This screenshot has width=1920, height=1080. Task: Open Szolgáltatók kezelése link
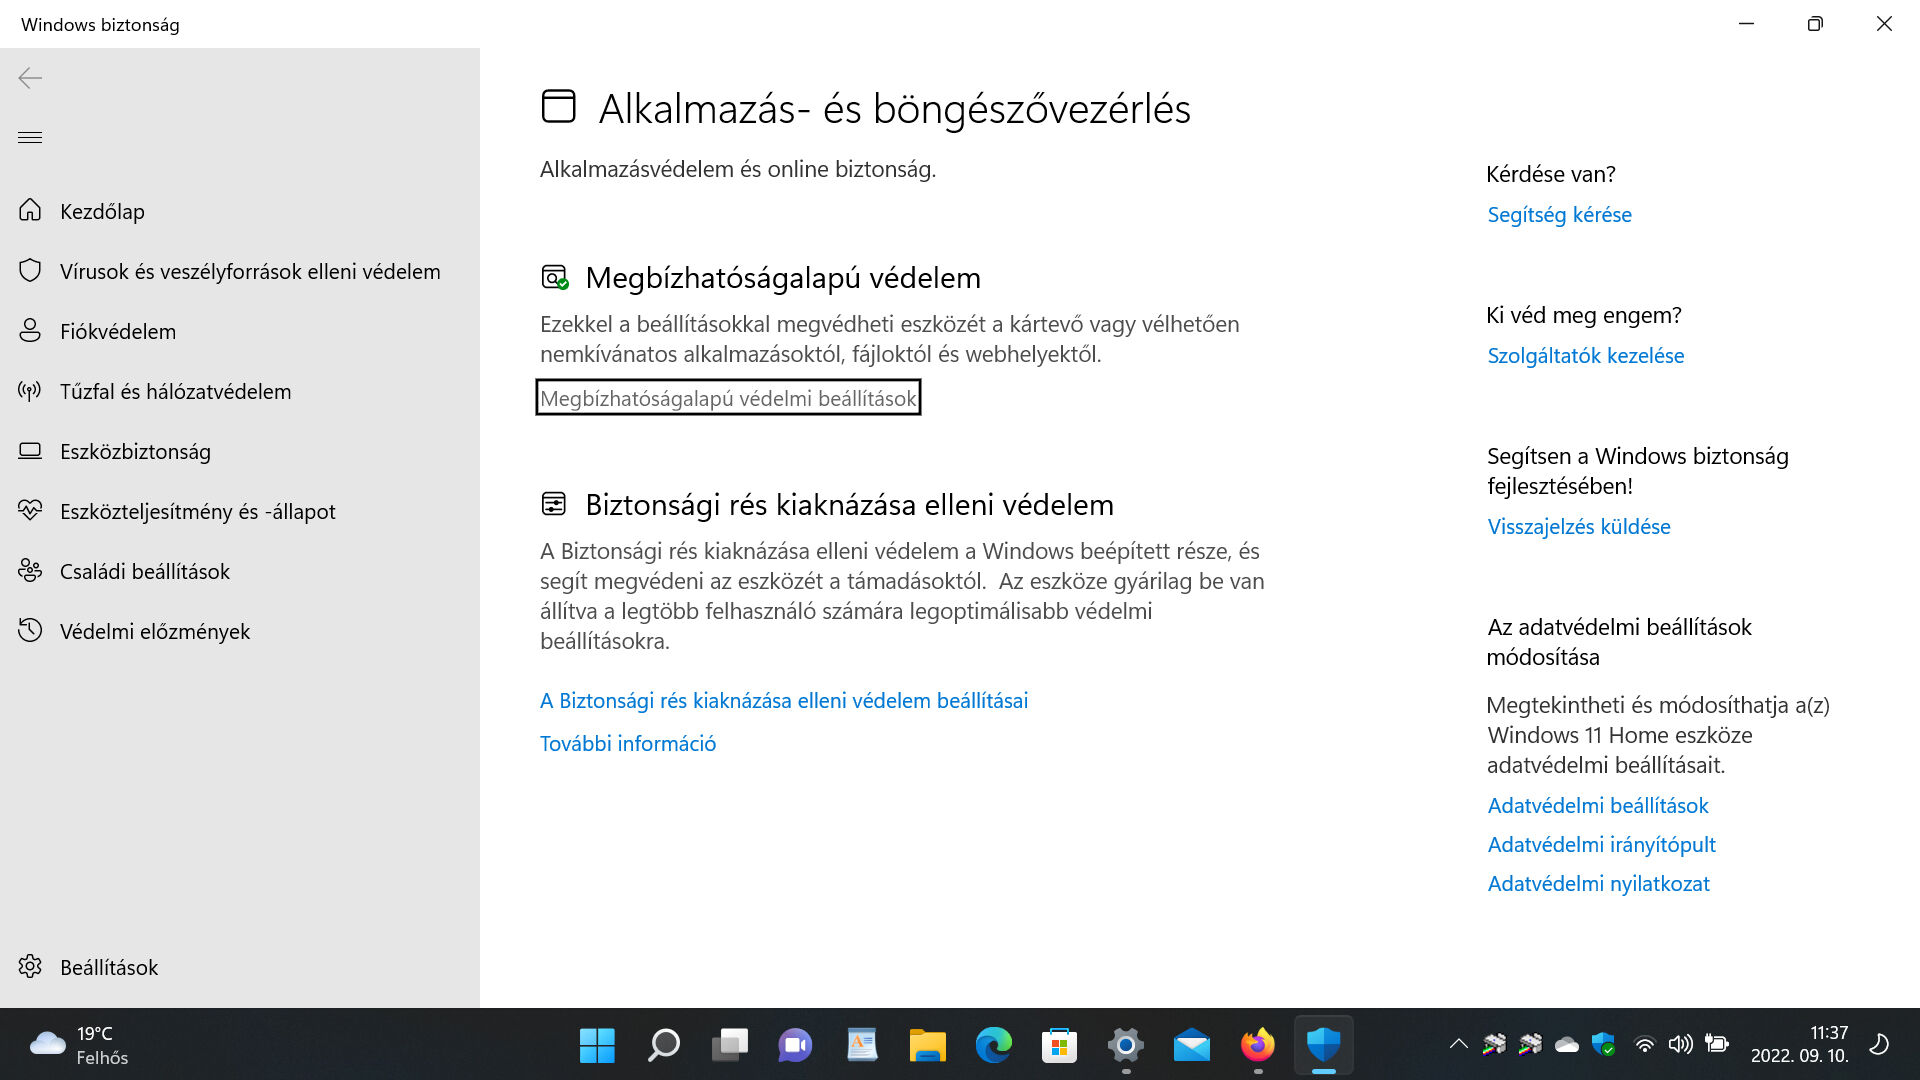tap(1585, 355)
